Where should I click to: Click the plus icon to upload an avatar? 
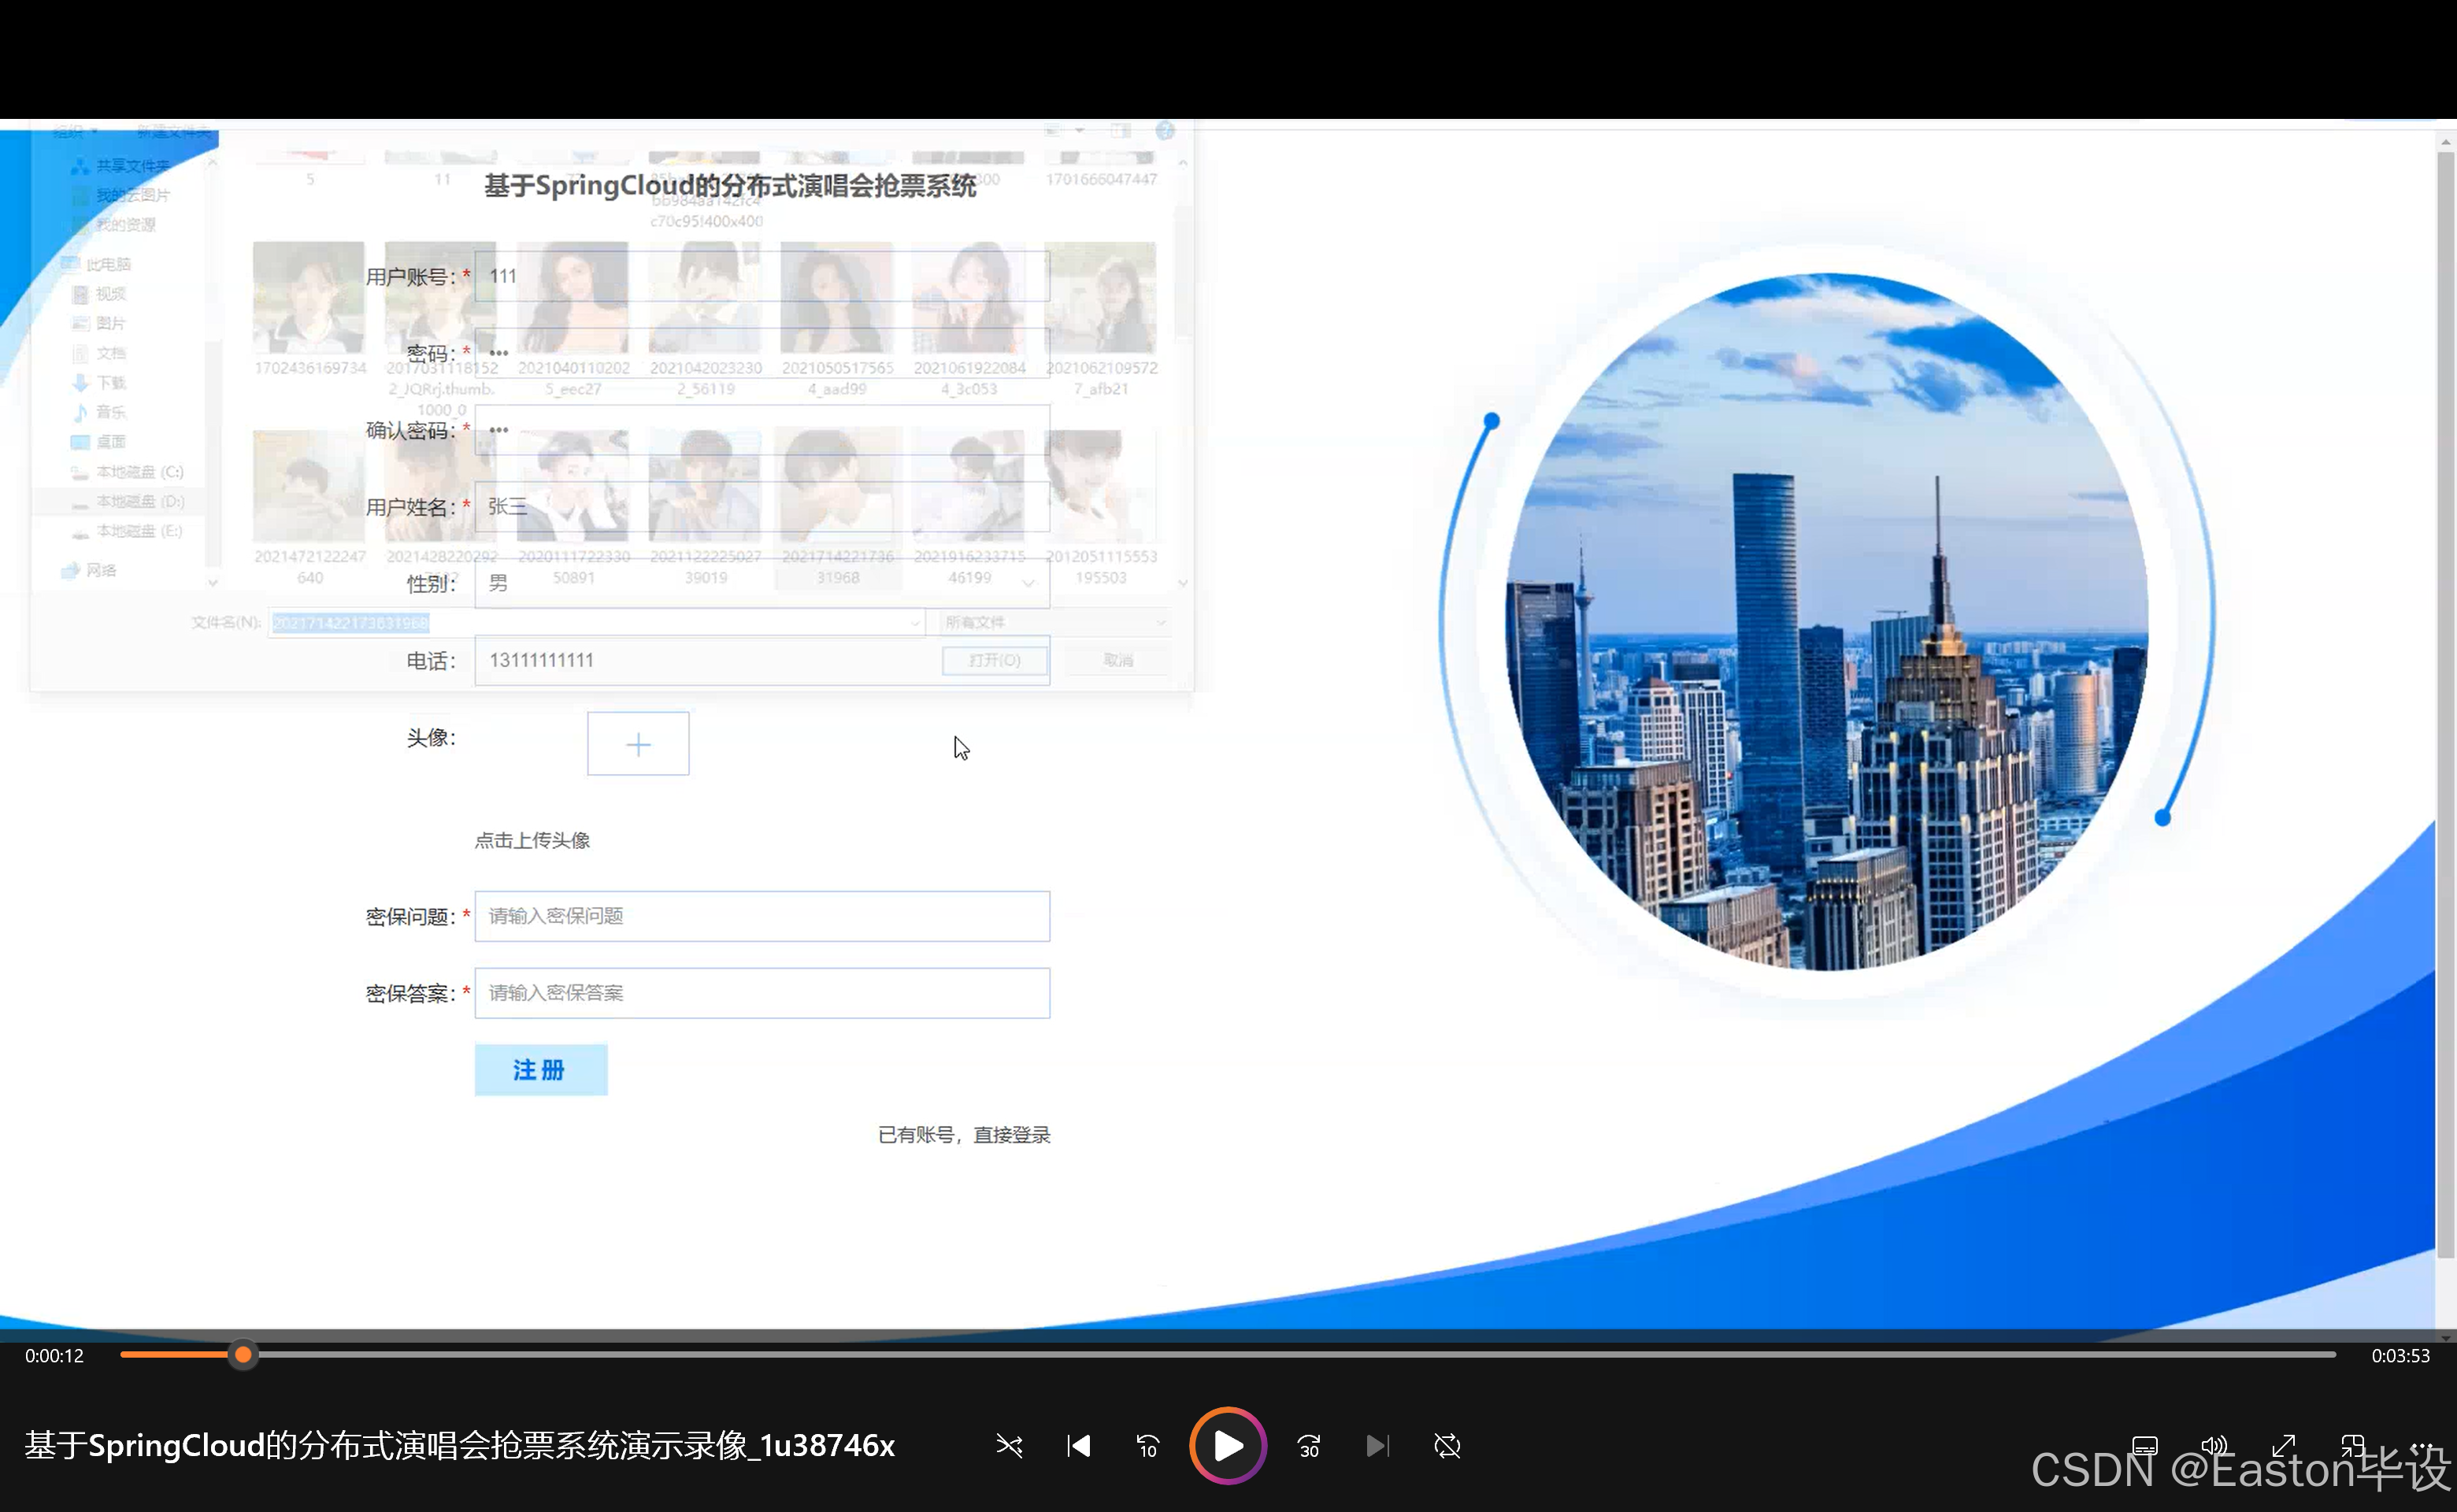pyautogui.click(x=638, y=744)
